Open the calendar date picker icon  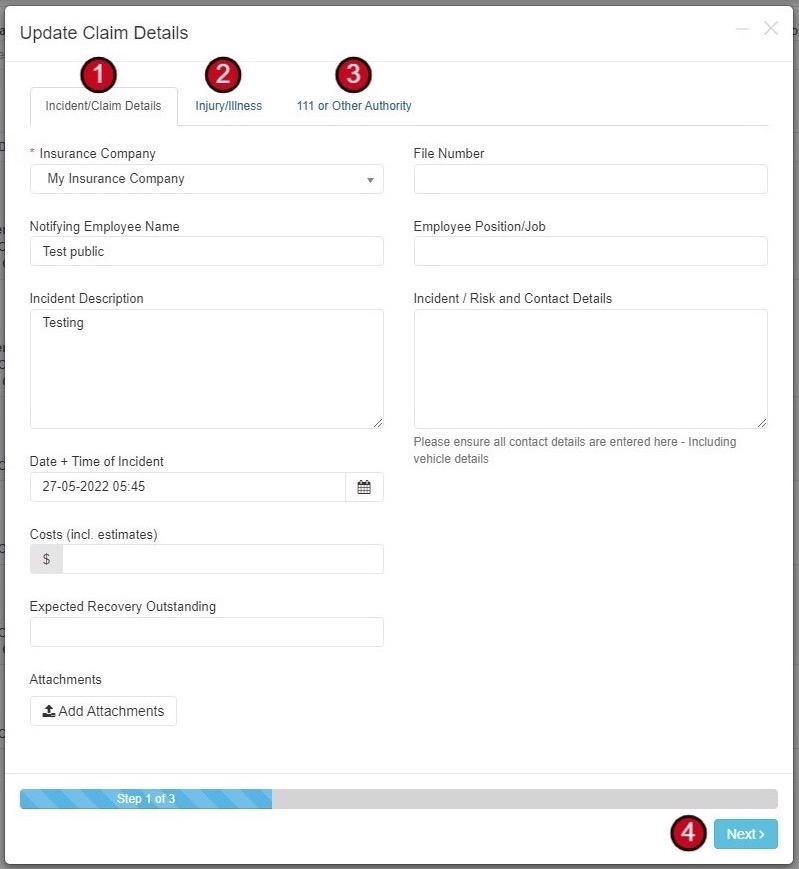(x=364, y=487)
